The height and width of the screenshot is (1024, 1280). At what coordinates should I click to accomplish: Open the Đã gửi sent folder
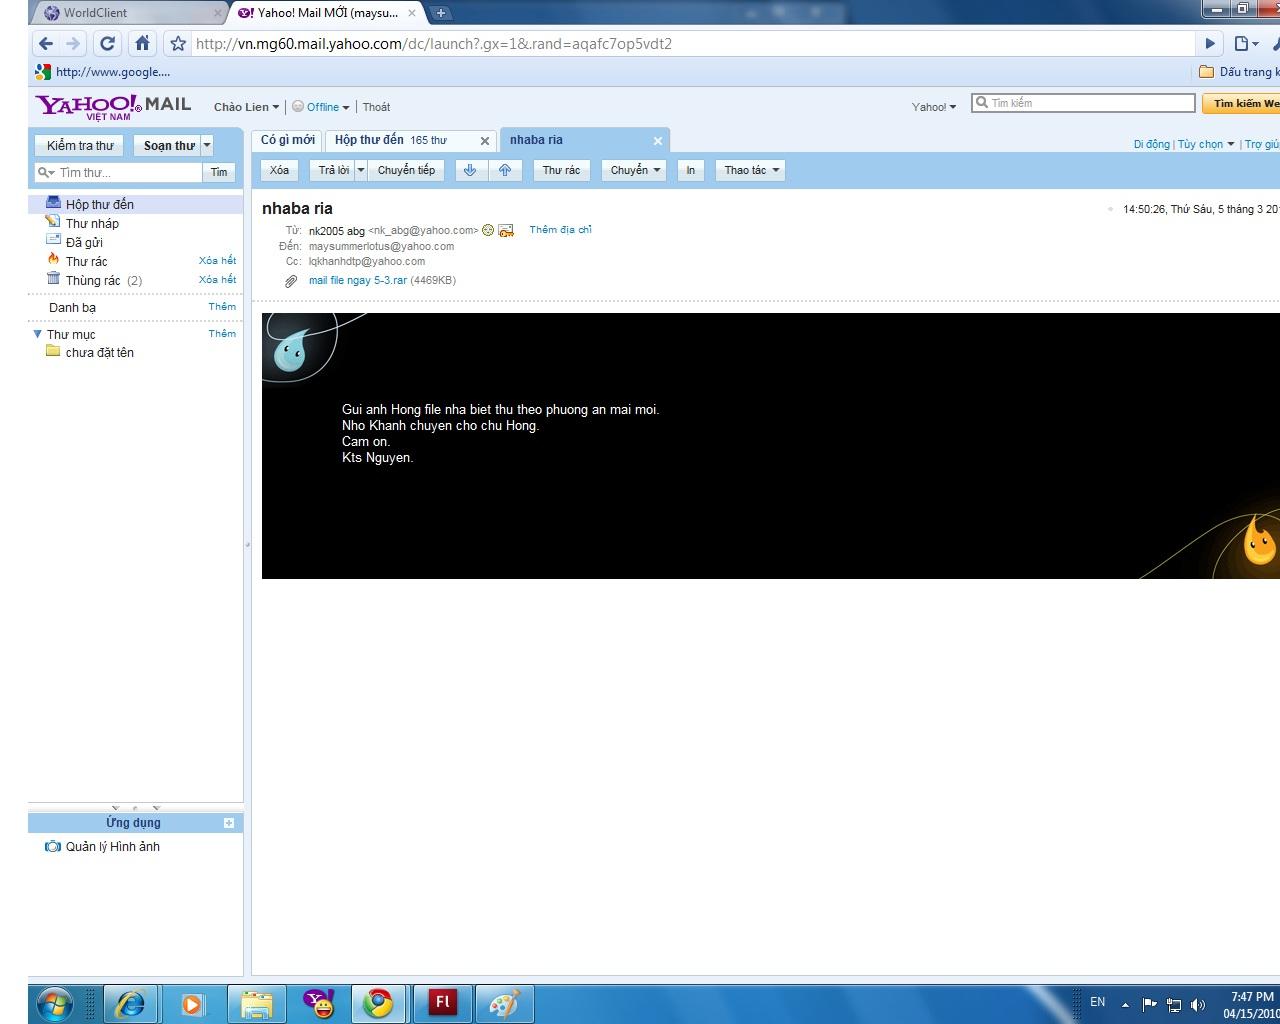pyautogui.click(x=84, y=242)
